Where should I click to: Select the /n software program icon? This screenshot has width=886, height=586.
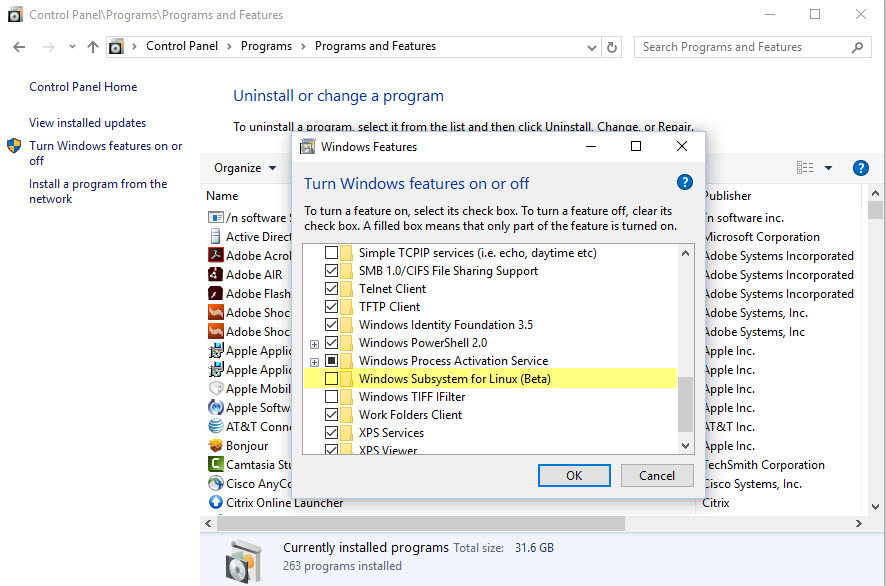point(215,218)
